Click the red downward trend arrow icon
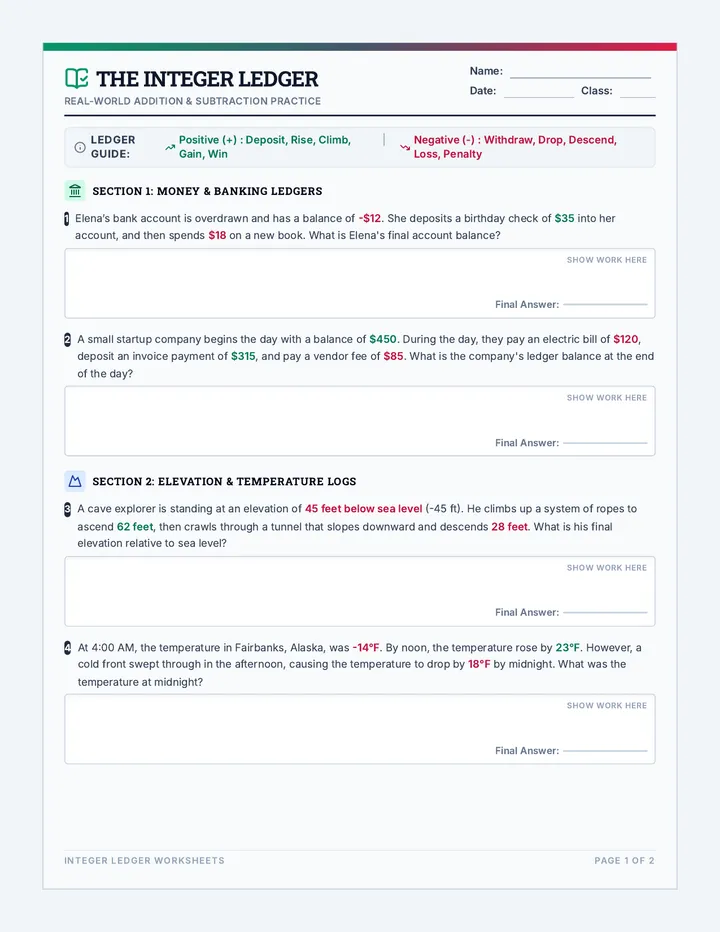 point(405,147)
